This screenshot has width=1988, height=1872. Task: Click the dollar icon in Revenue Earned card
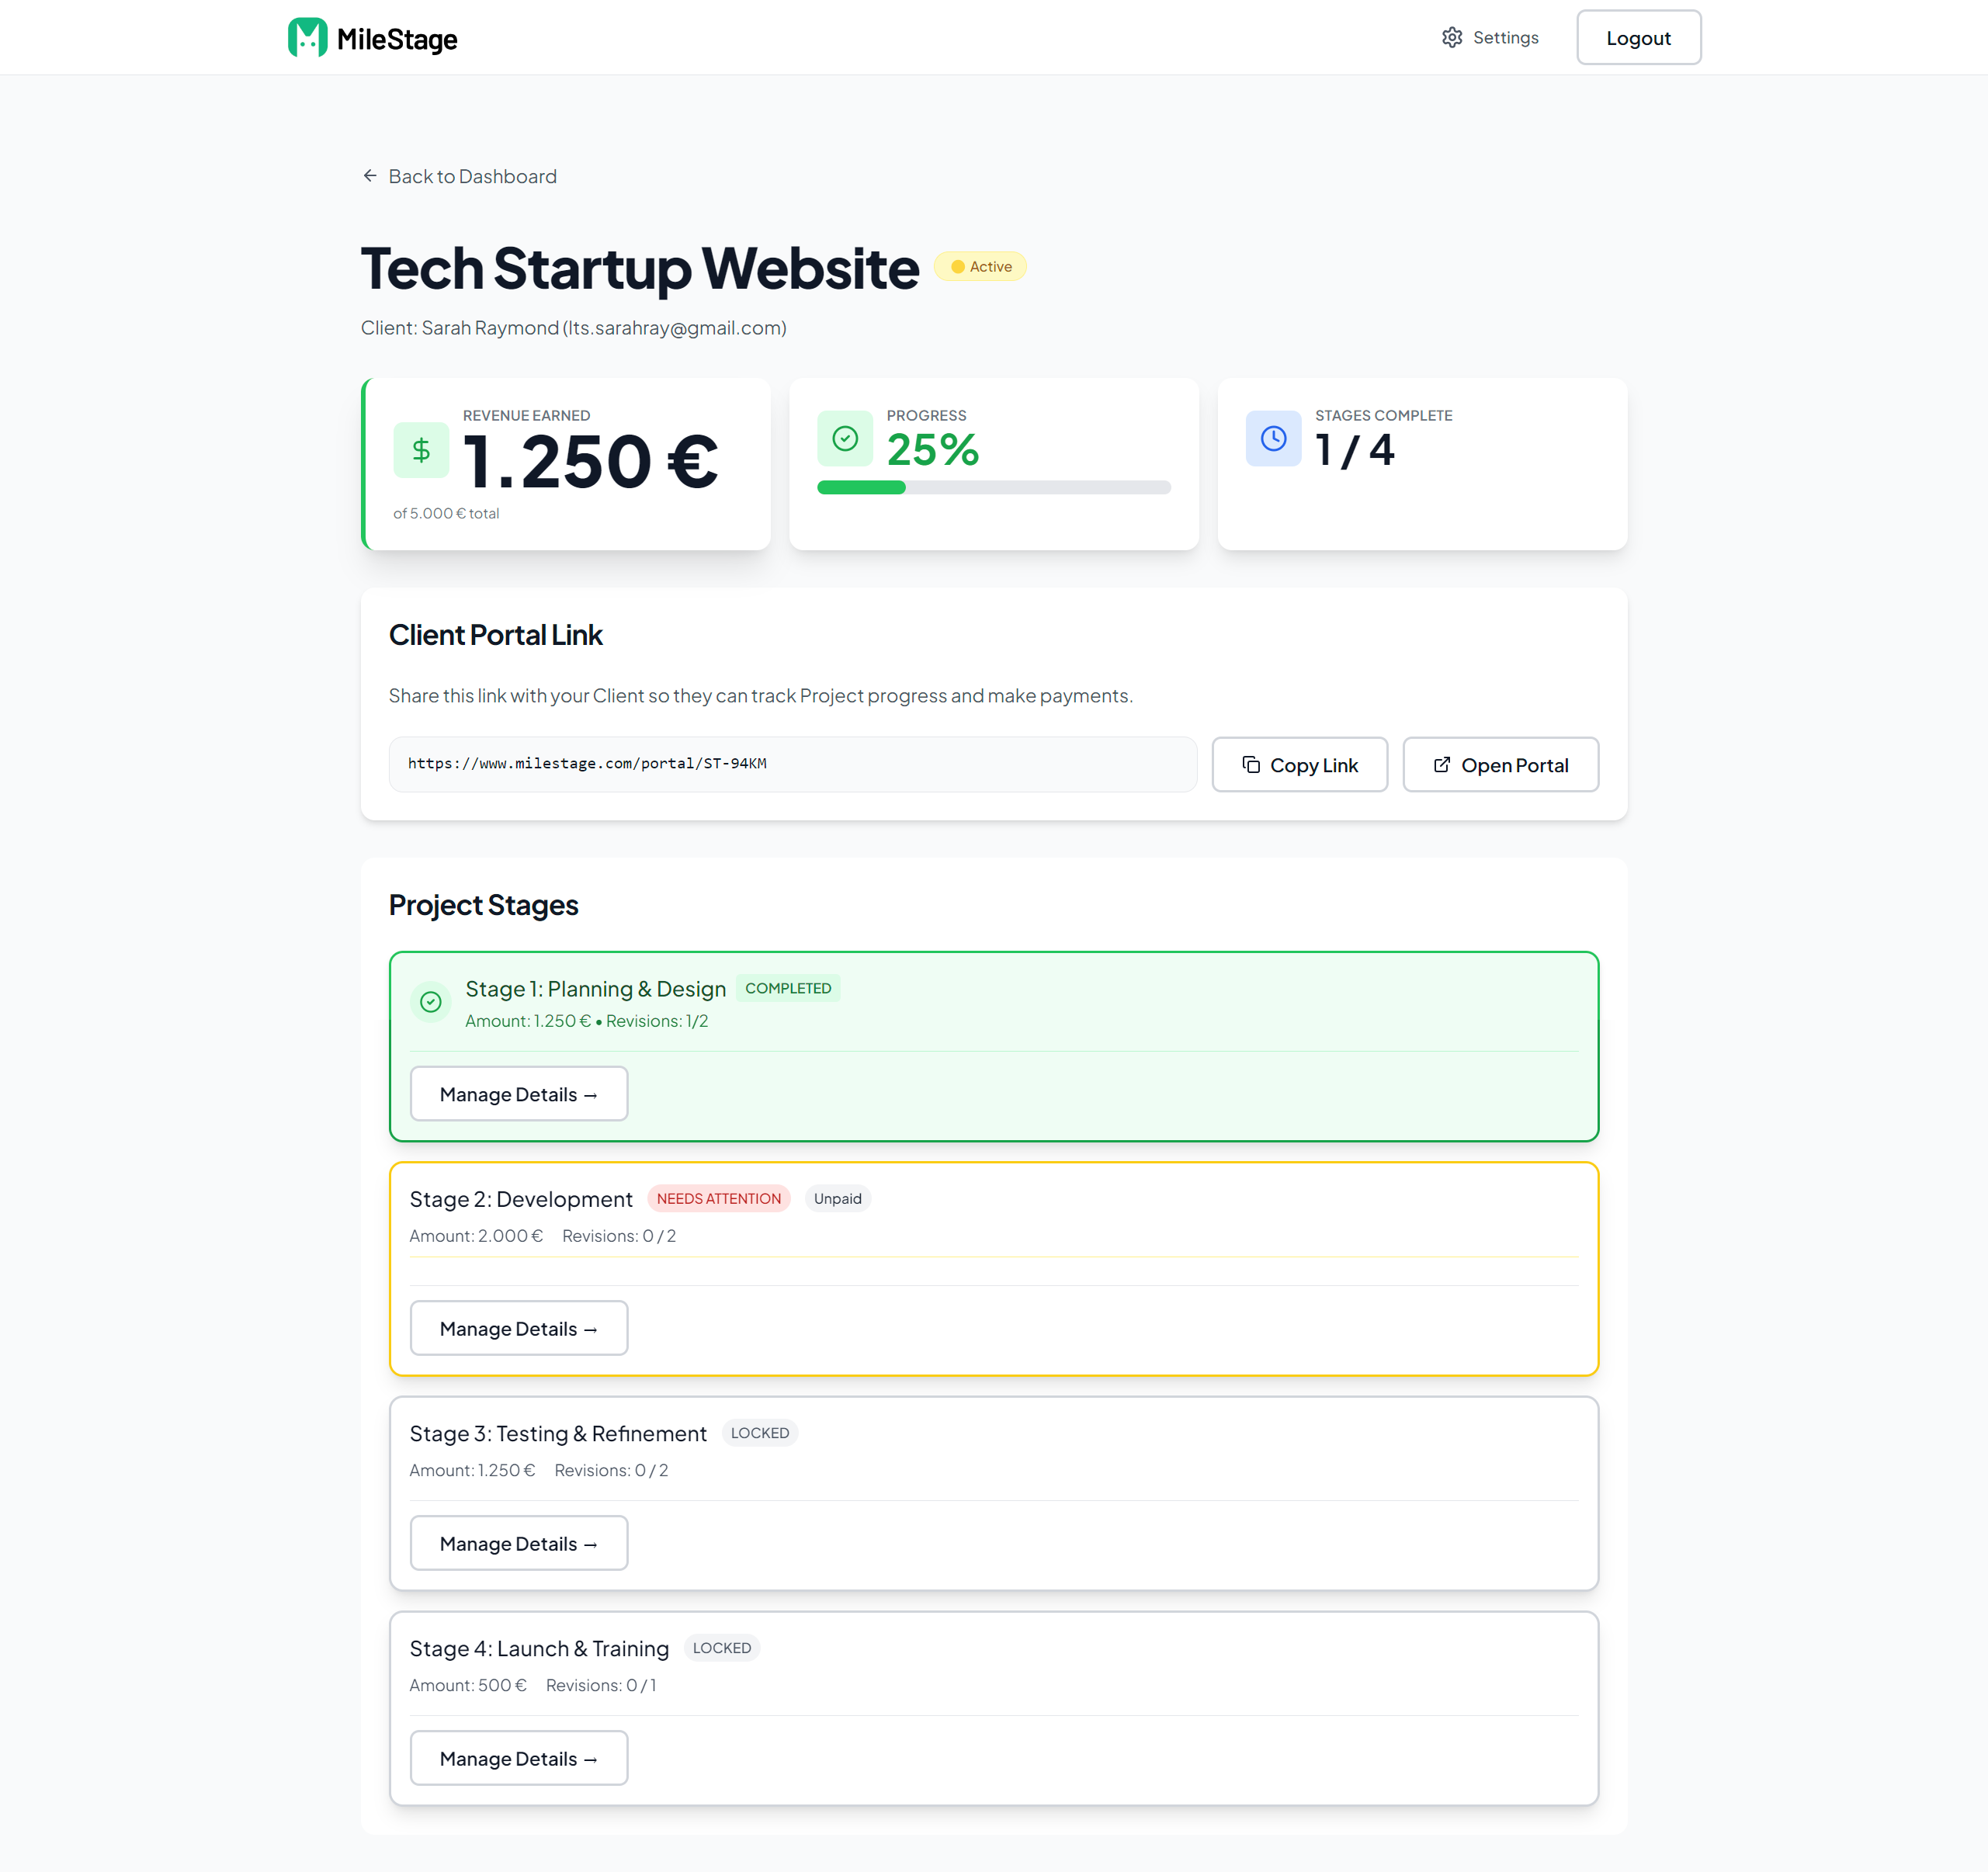[x=421, y=451]
